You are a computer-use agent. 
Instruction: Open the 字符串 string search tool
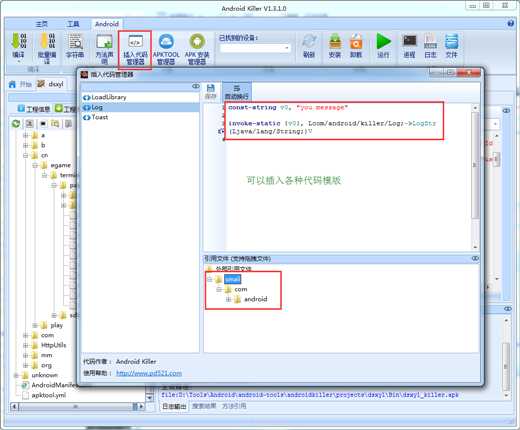[x=75, y=41]
